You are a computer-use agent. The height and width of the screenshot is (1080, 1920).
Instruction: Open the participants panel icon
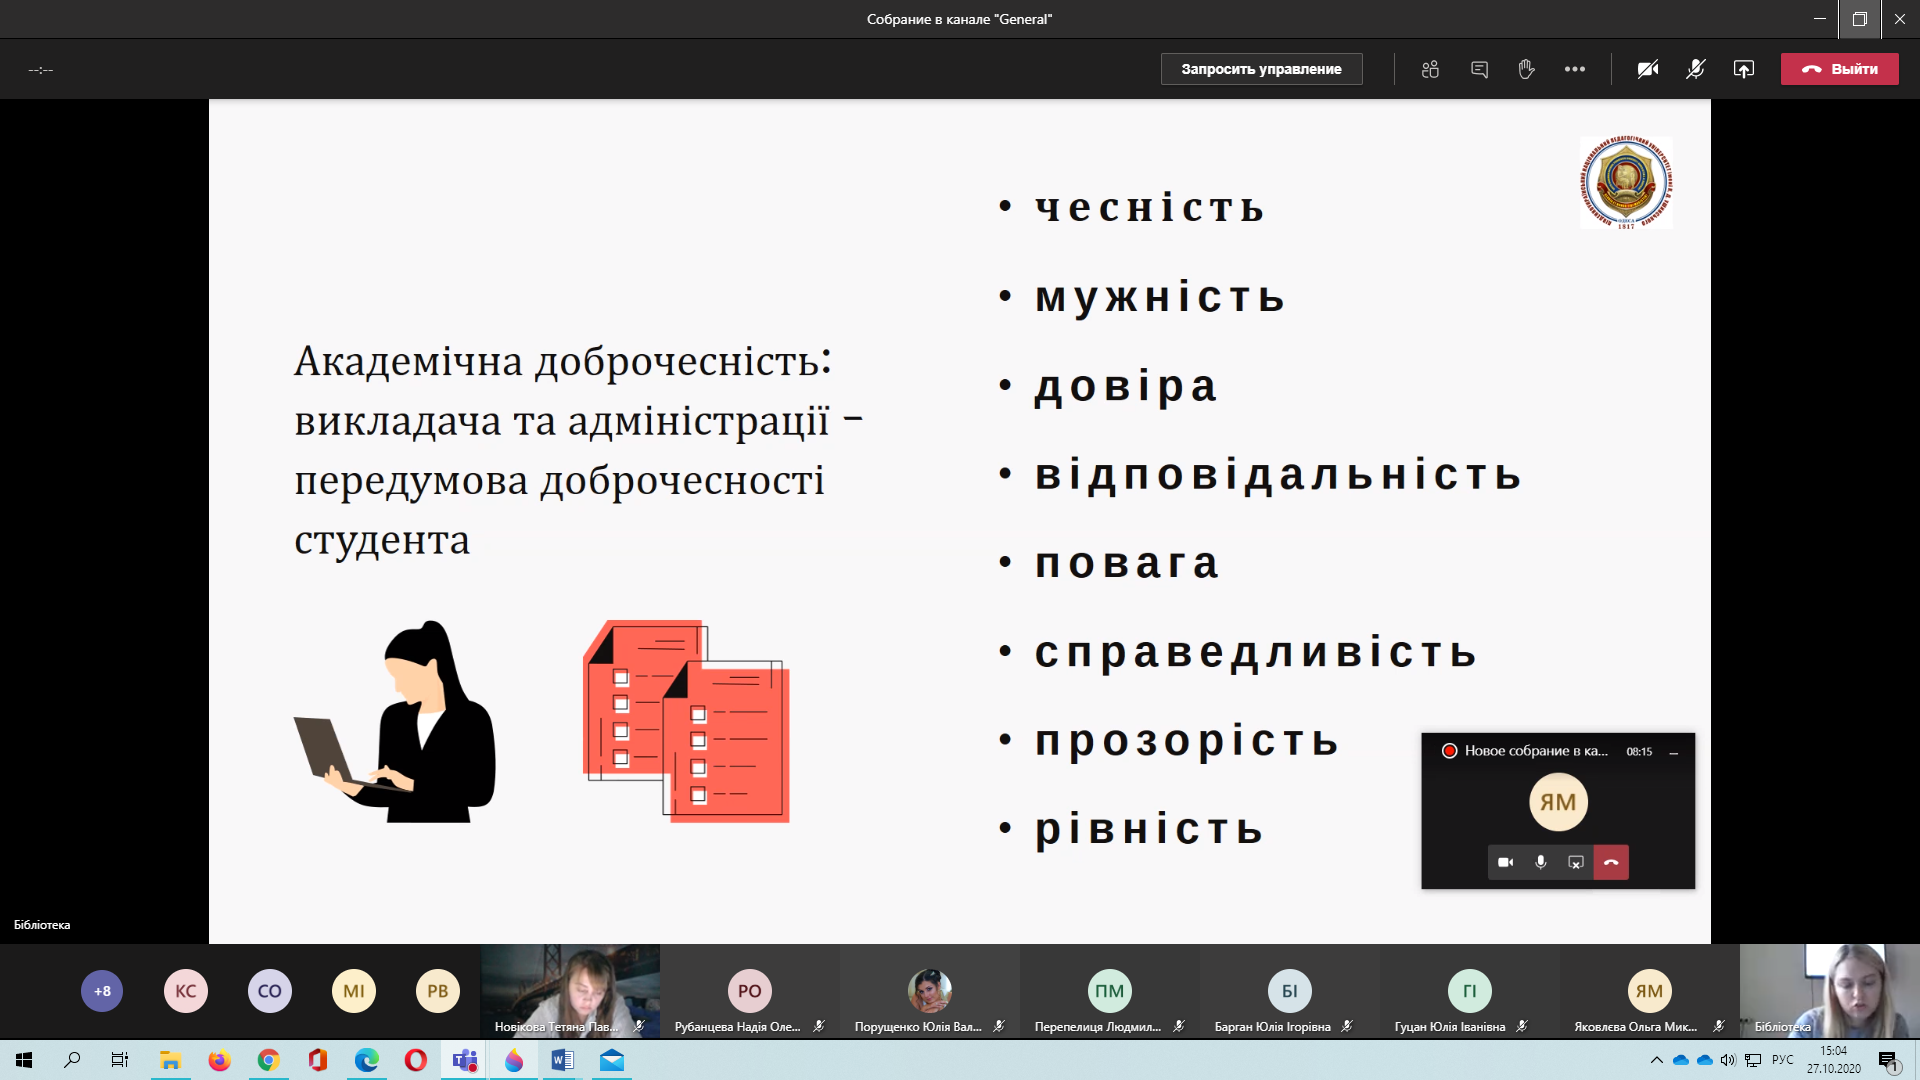(1430, 69)
